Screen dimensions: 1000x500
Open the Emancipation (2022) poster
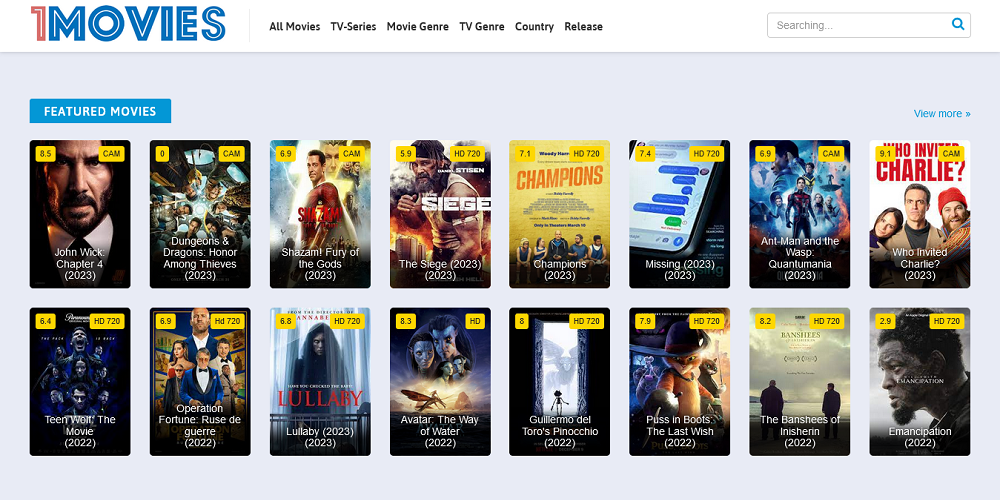[920, 382]
